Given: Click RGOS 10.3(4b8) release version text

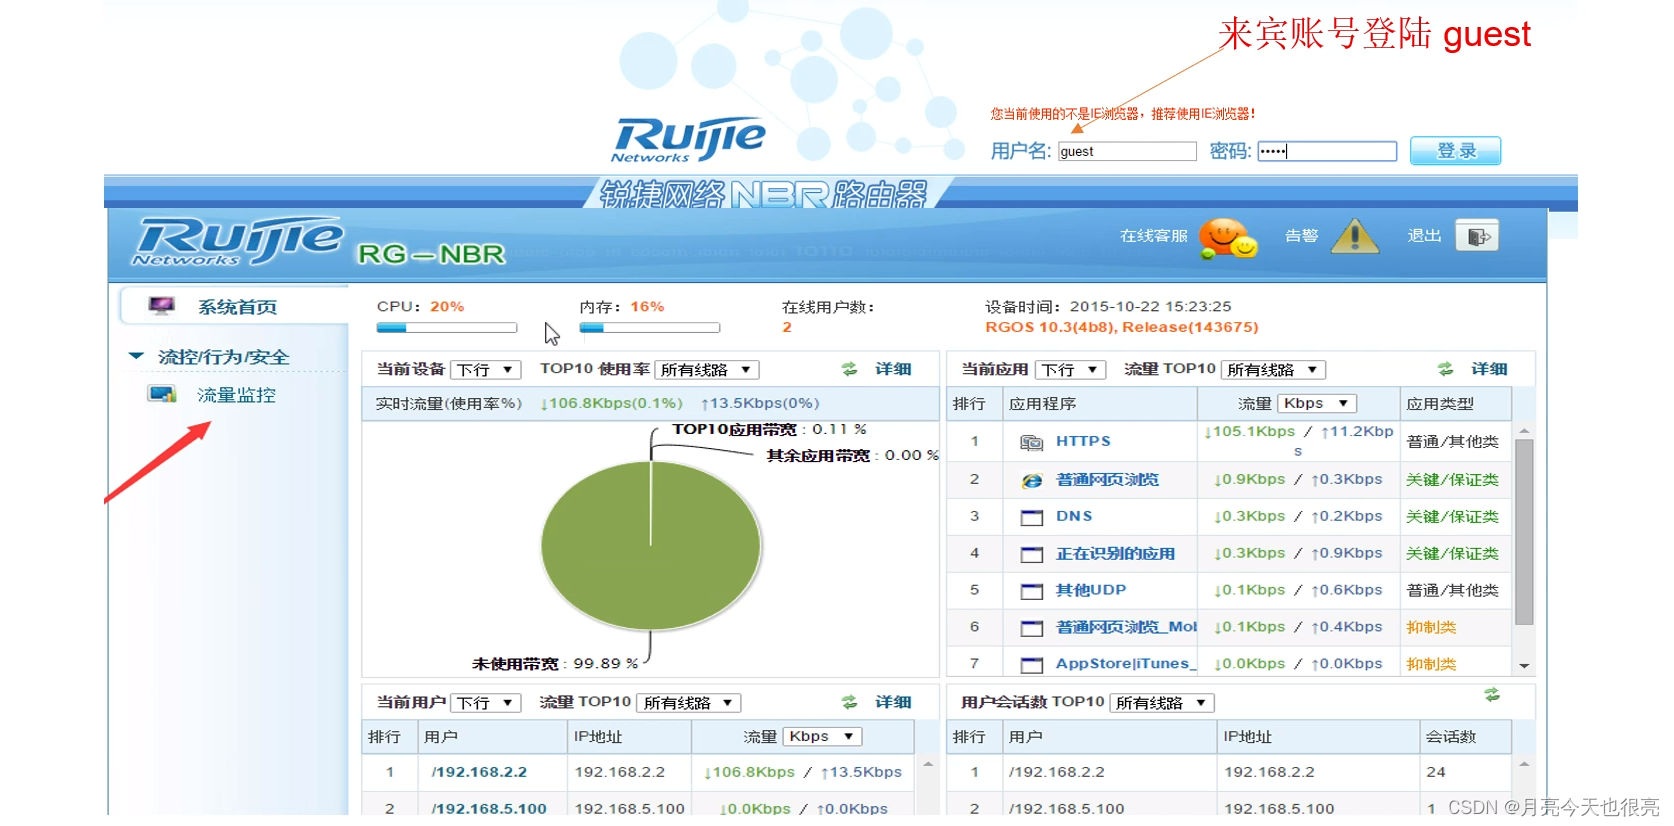Looking at the screenshot, I should tap(1121, 327).
